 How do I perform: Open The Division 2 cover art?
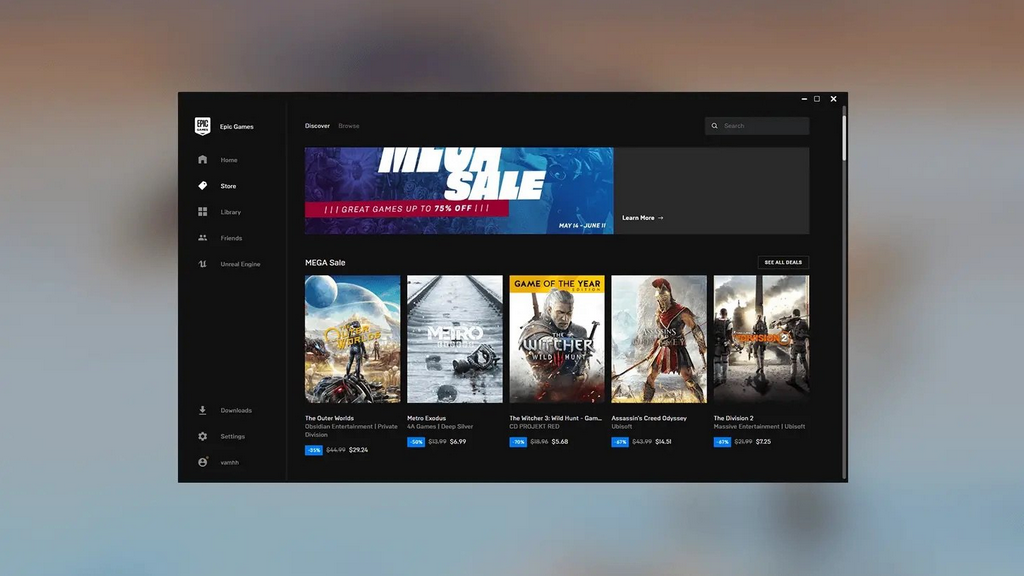pyautogui.click(x=761, y=339)
